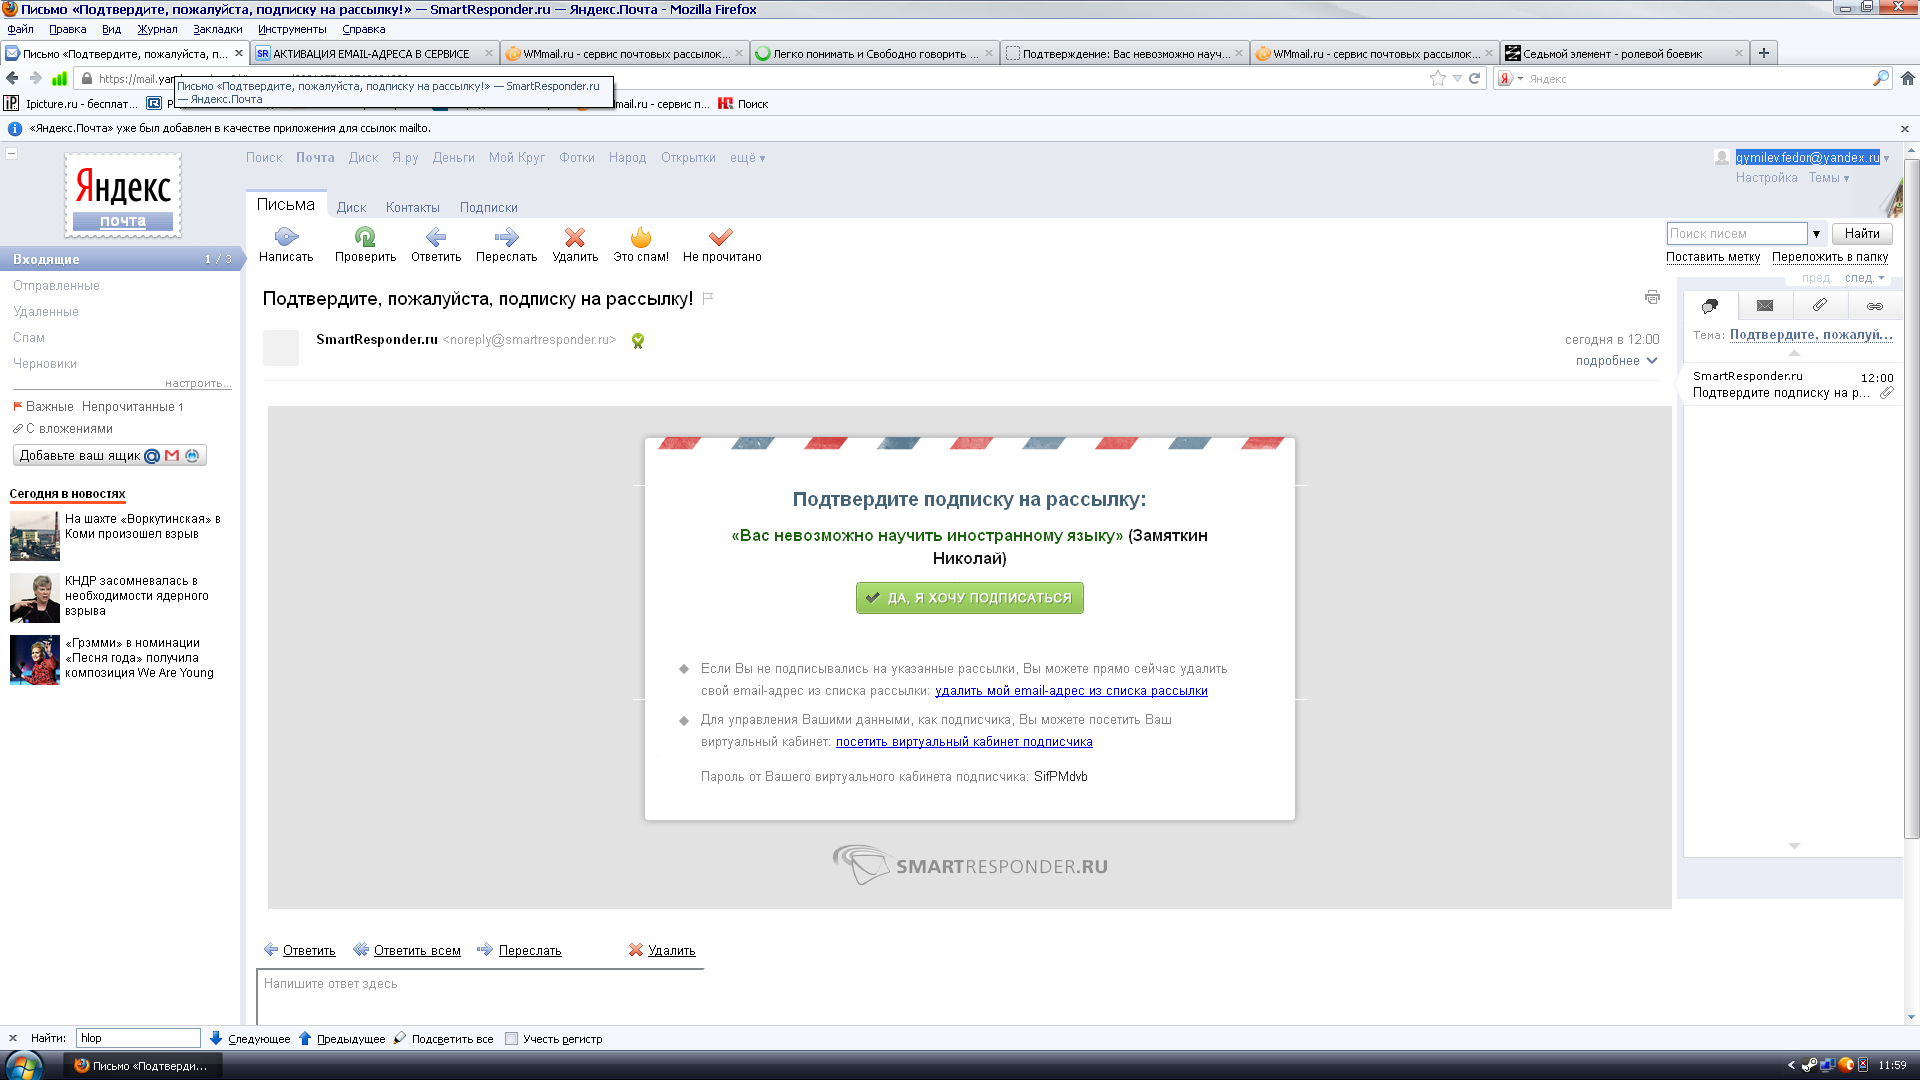The width and height of the screenshot is (1920, 1080).
Task: Open search engine selector dropdown
Action: click(1510, 78)
